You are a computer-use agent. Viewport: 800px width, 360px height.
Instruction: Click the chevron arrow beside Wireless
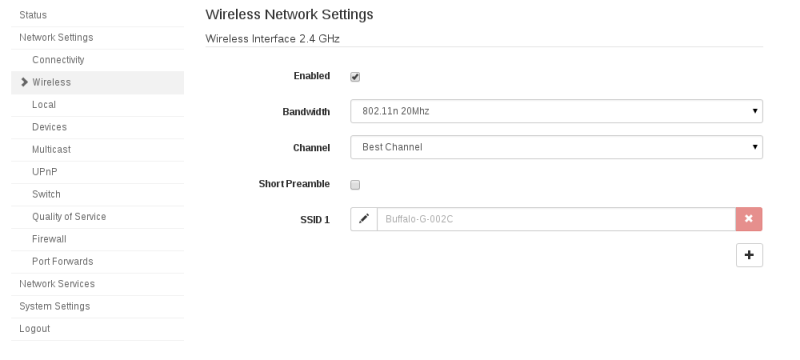click(x=24, y=82)
